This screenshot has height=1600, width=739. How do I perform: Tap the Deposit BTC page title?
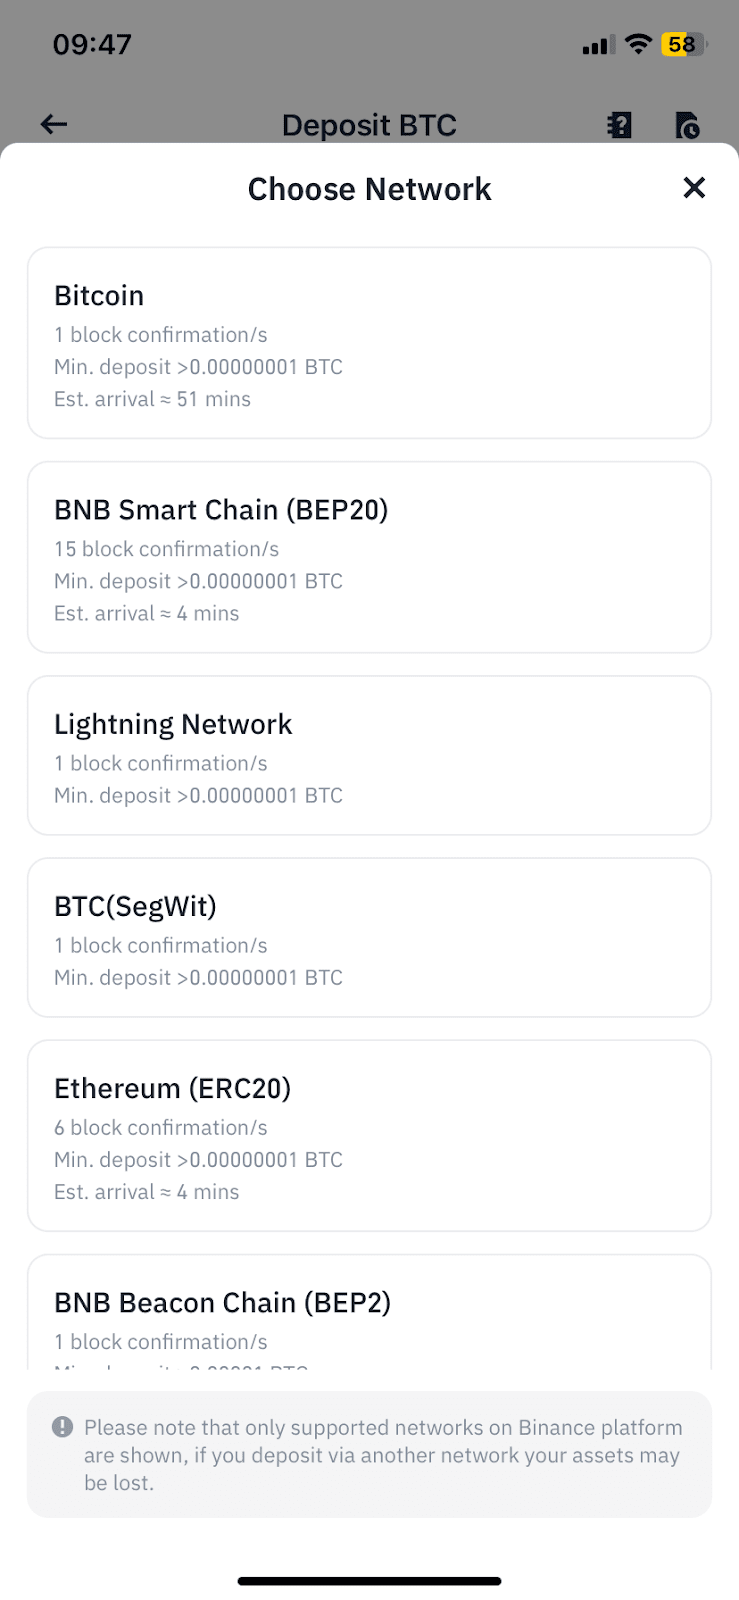(x=369, y=125)
